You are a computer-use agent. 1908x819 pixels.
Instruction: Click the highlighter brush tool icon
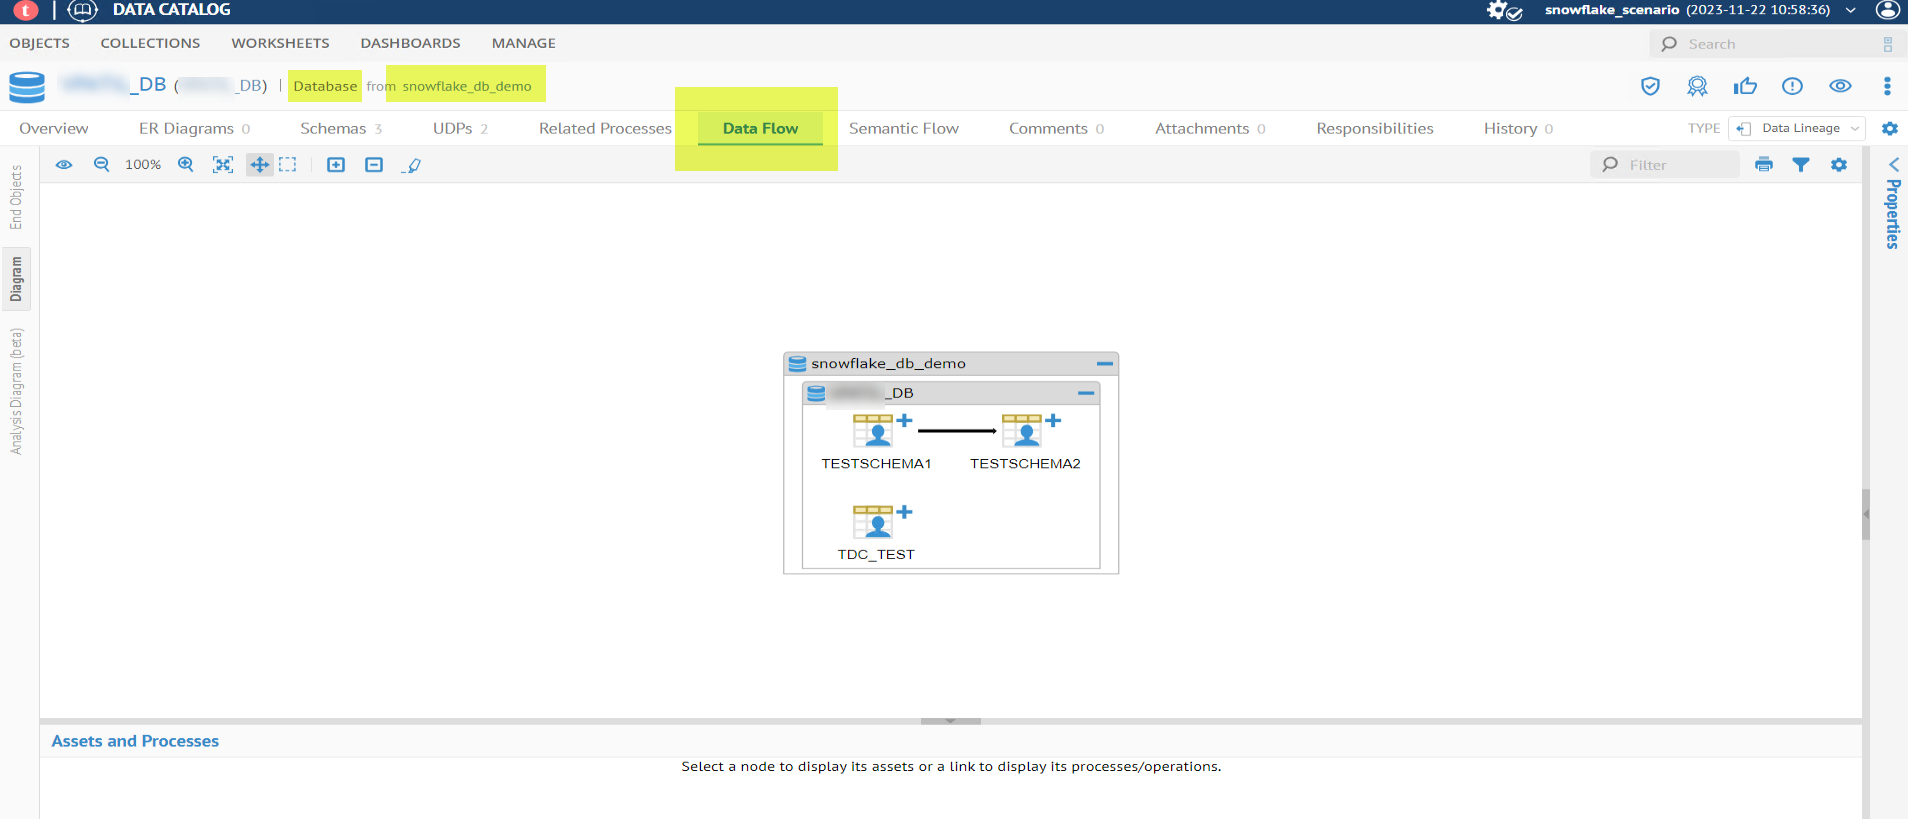tap(412, 165)
